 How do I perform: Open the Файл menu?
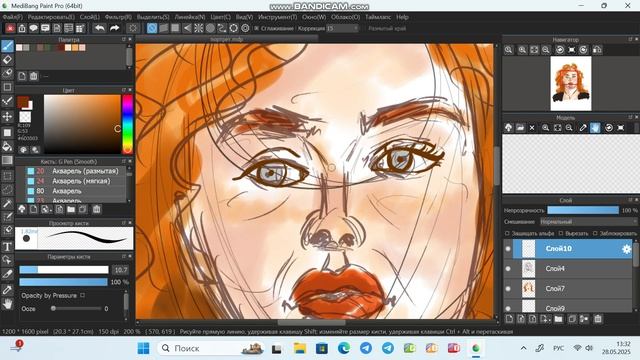click(13, 17)
